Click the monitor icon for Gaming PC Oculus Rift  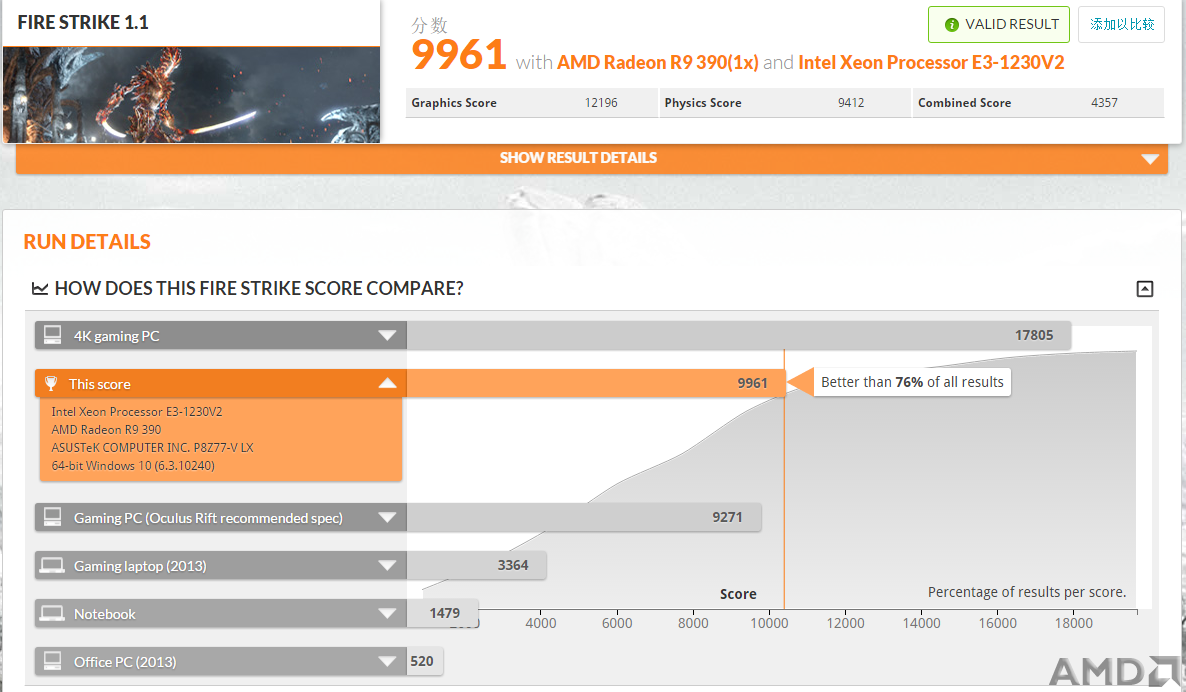tap(52, 517)
